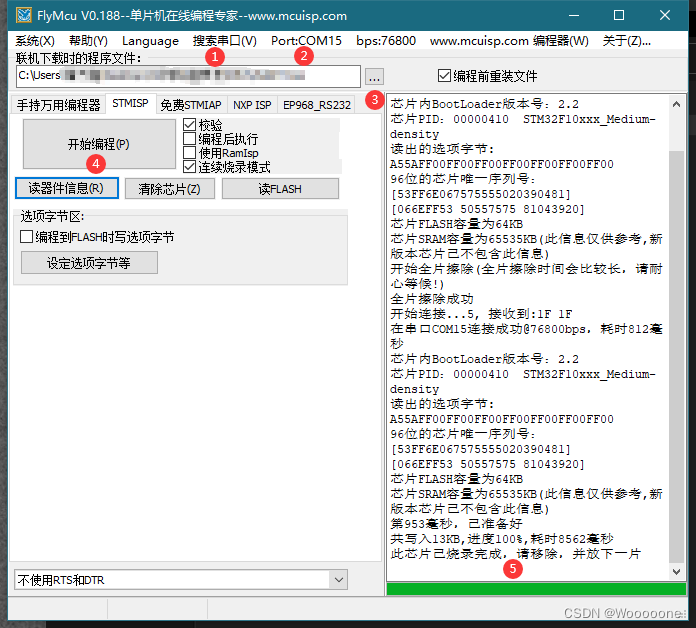
Task: Click first 芯片FLASH容量为64KB log line
Action: coord(456,224)
